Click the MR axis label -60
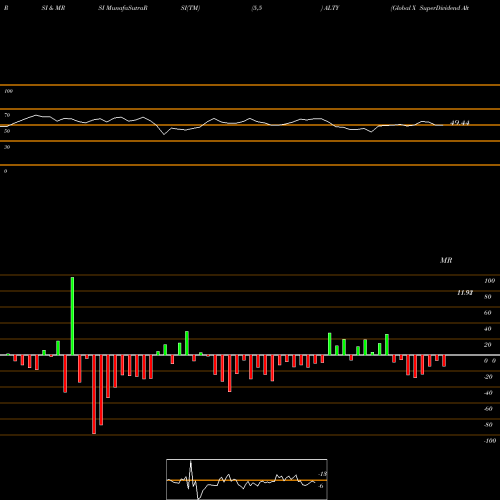 point(488,409)
